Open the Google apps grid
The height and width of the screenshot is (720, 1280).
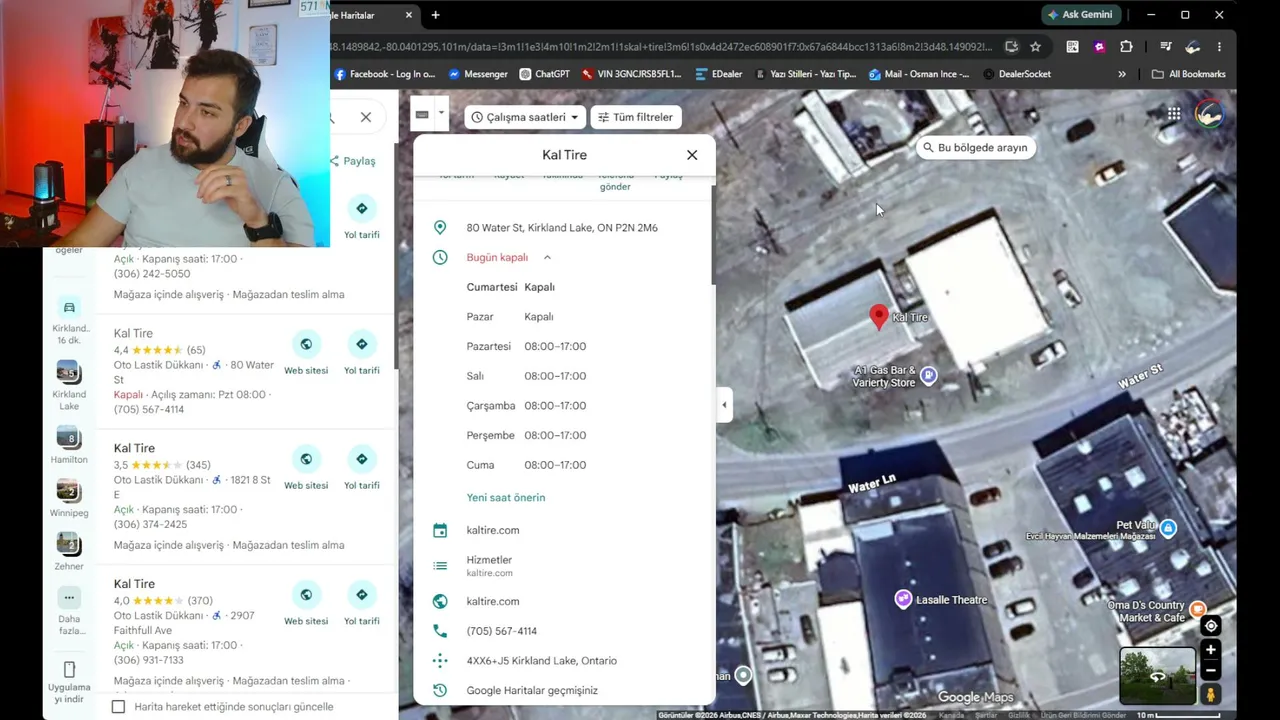tap(1174, 114)
